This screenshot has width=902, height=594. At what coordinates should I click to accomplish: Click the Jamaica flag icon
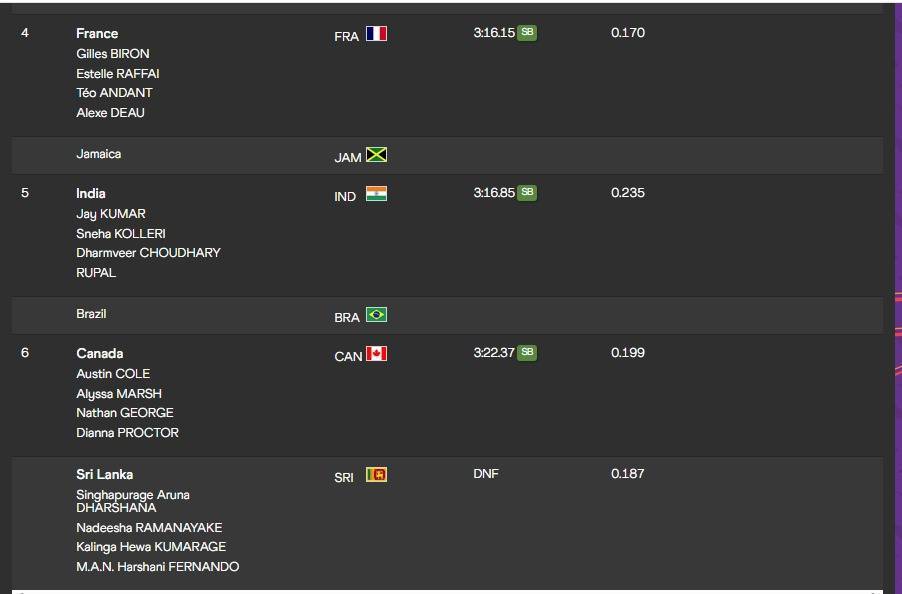(376, 155)
